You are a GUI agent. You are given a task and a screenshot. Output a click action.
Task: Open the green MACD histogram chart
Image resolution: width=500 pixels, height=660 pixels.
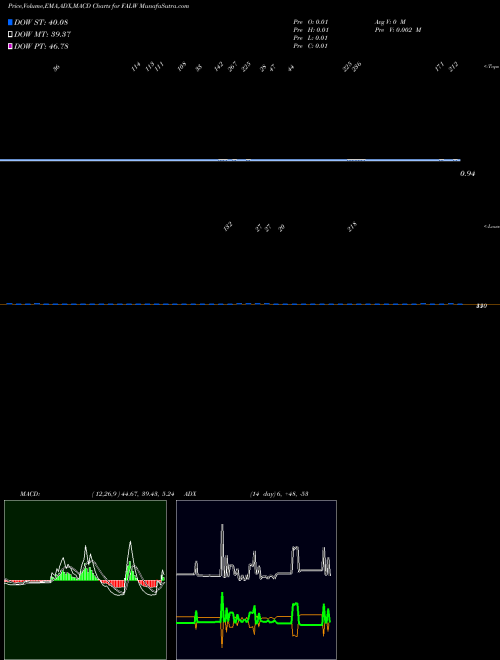pyautogui.click(x=85, y=580)
